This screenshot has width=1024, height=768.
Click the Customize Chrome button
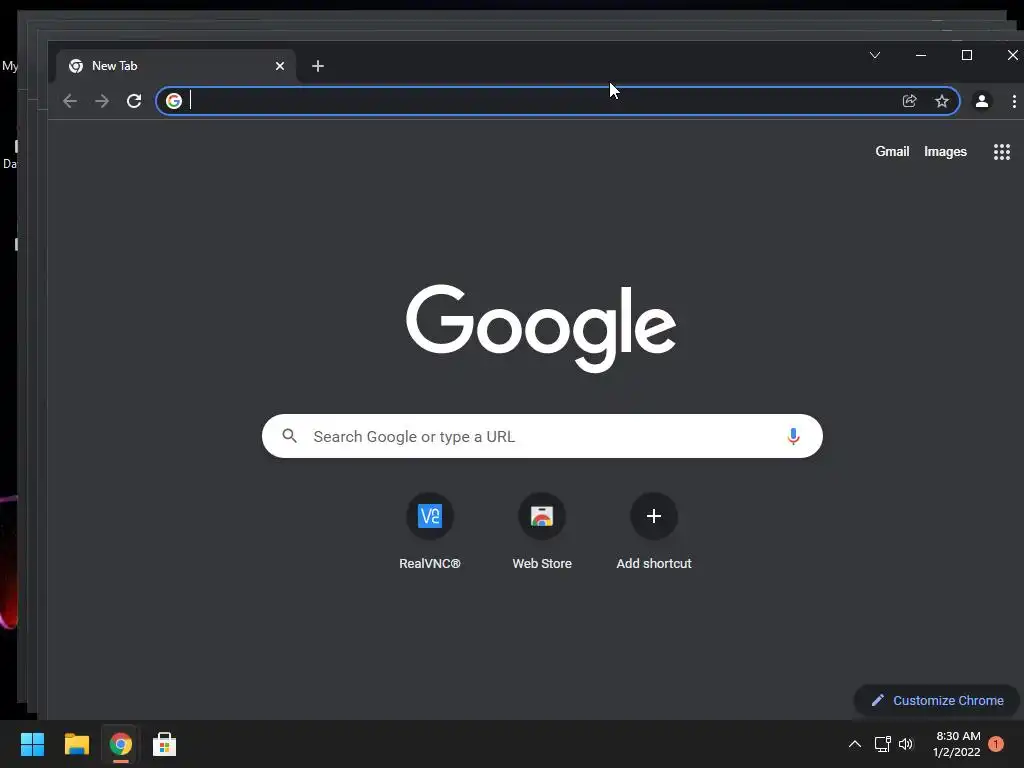point(937,701)
